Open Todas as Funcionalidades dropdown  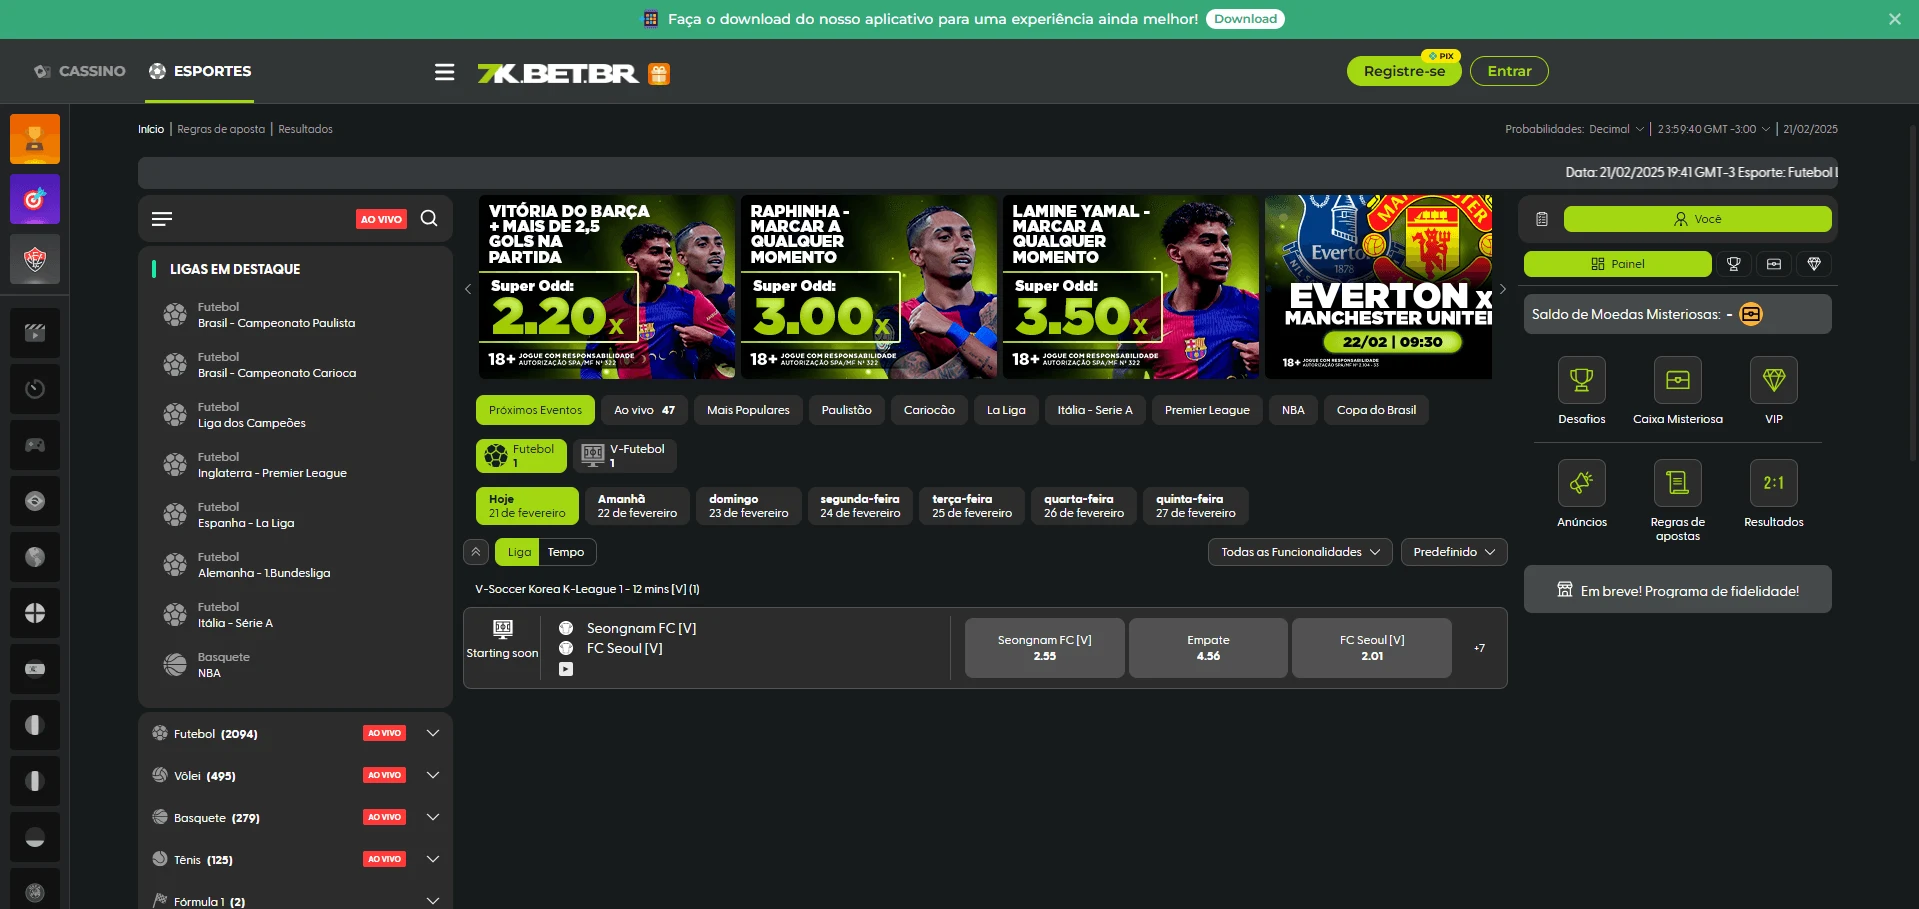click(1300, 552)
